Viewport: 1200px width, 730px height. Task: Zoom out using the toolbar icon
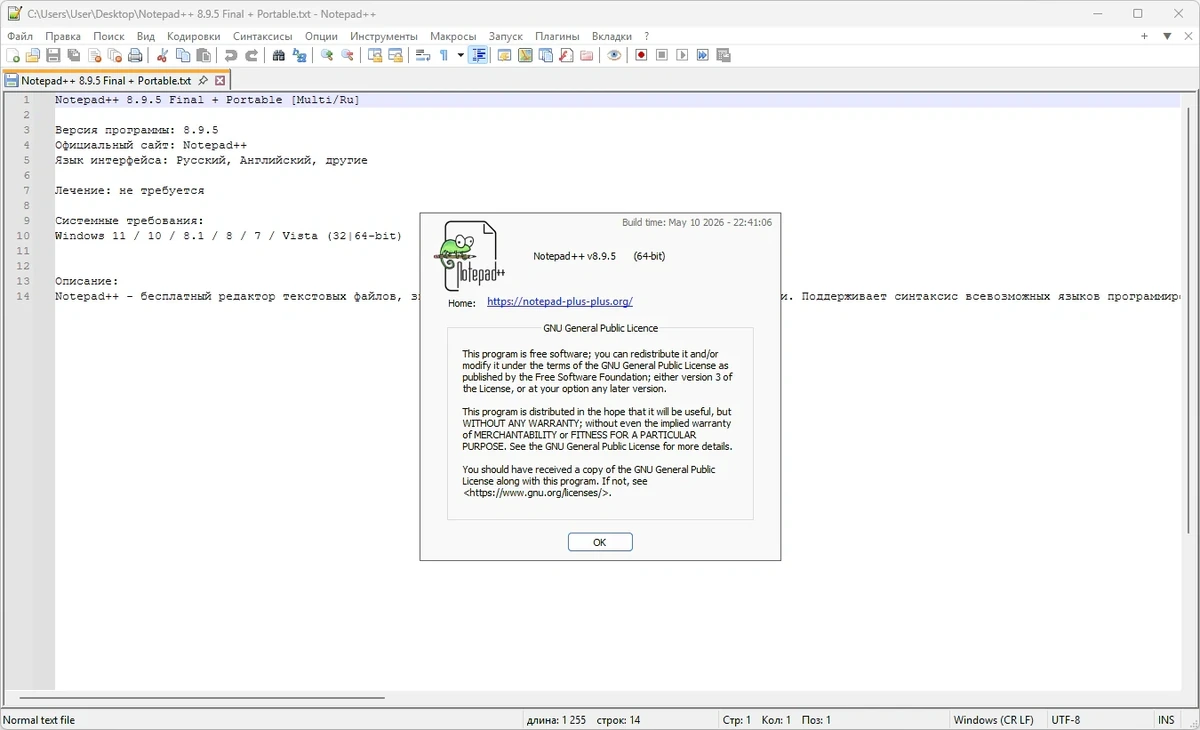tap(347, 55)
